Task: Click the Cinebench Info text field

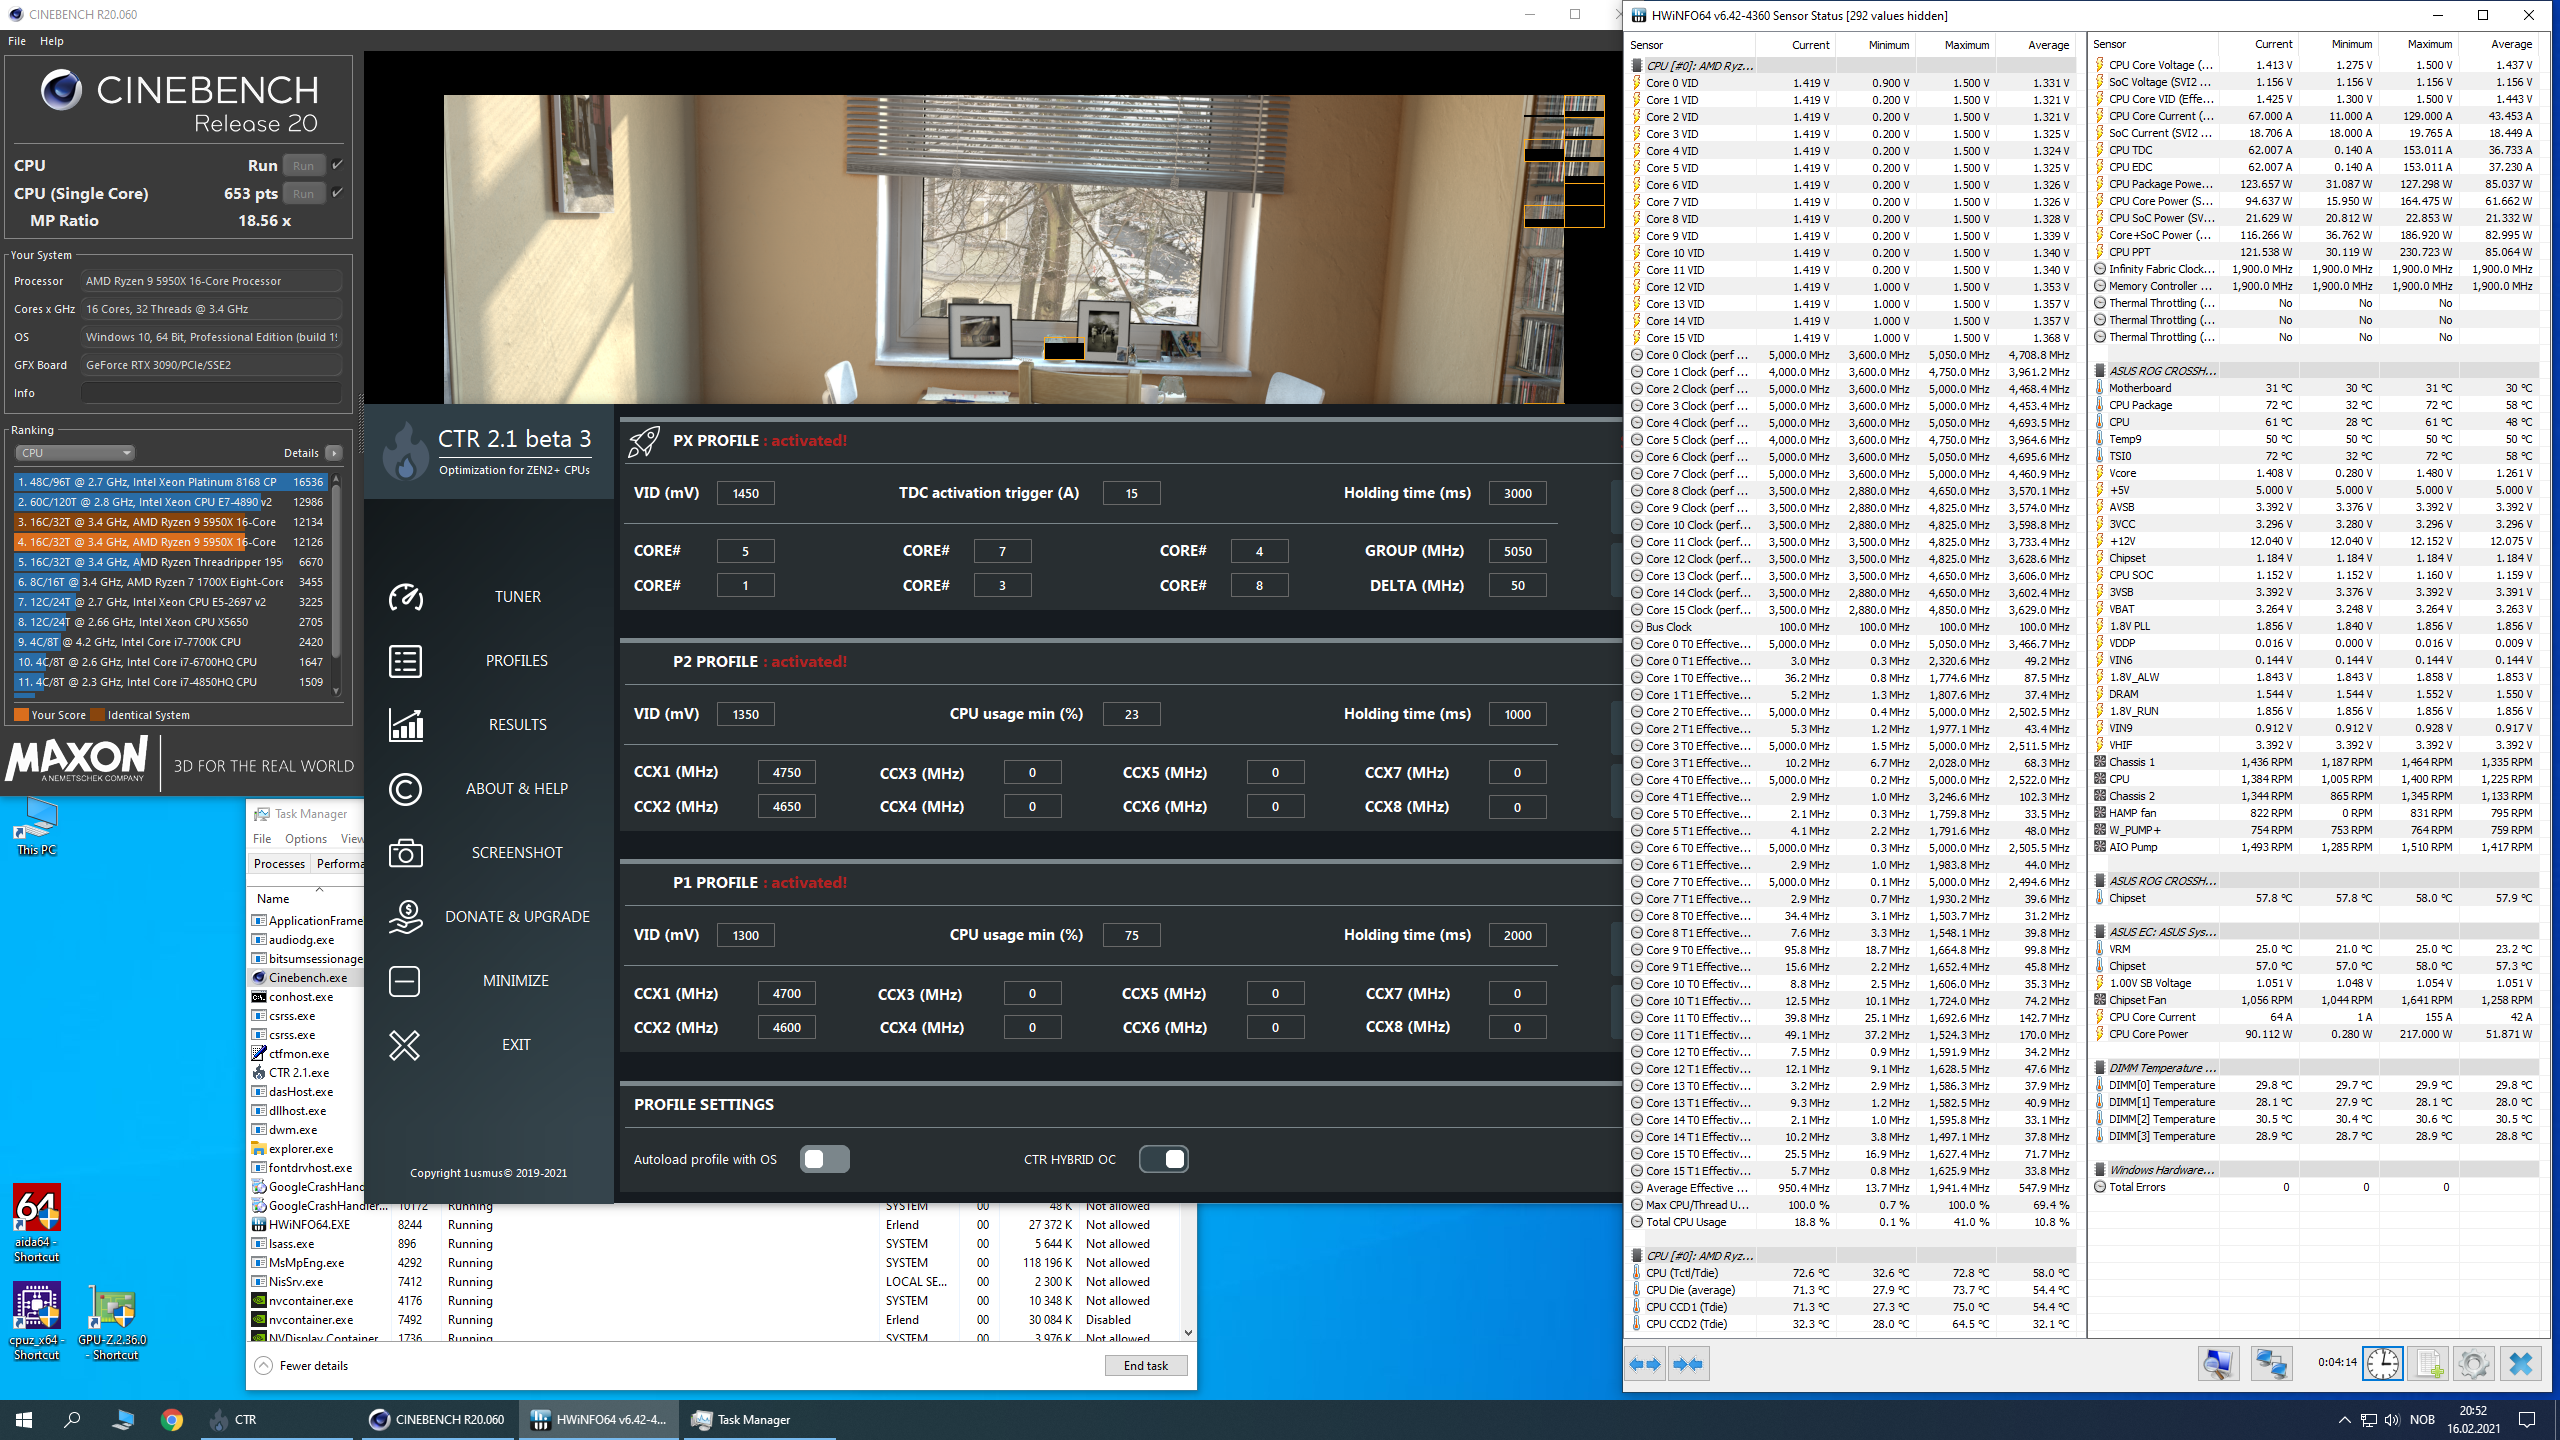Action: pos(211,393)
